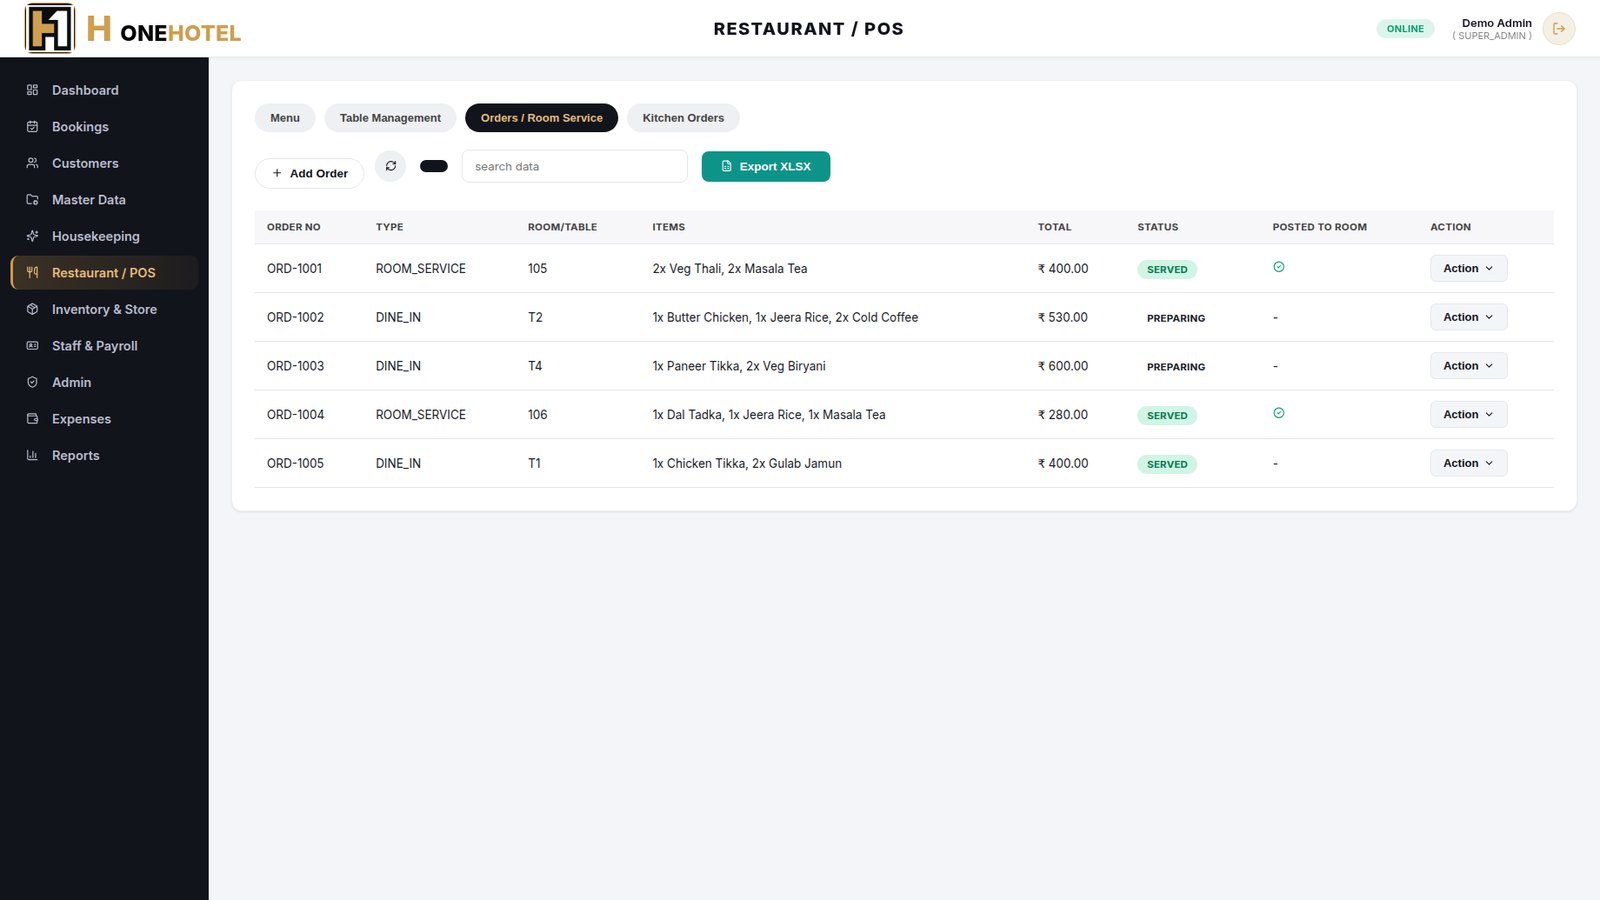
Task: Click Export XLSX button
Action: pyautogui.click(x=766, y=166)
